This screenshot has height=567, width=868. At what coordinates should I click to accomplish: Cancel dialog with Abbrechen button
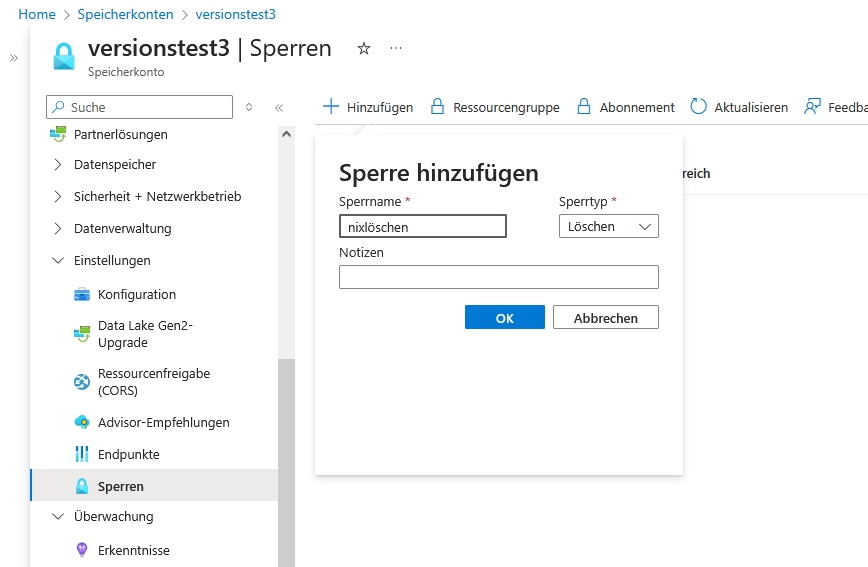[605, 318]
